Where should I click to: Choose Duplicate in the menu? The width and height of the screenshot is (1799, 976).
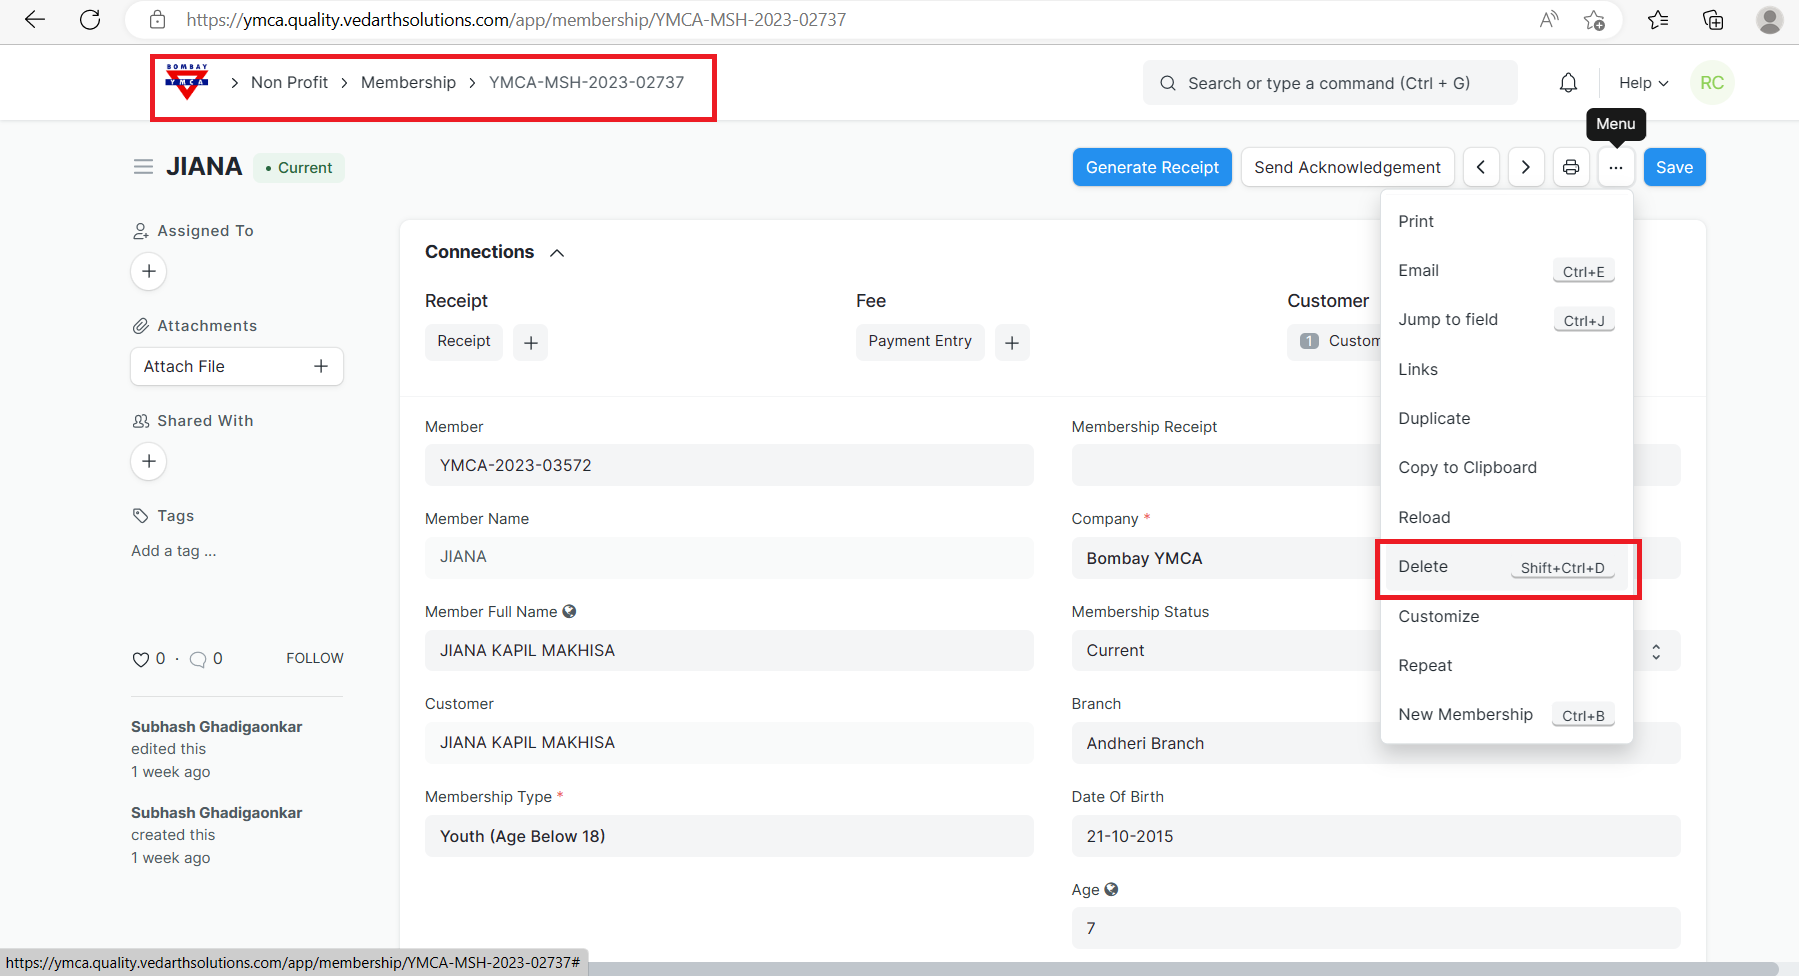[1434, 418]
